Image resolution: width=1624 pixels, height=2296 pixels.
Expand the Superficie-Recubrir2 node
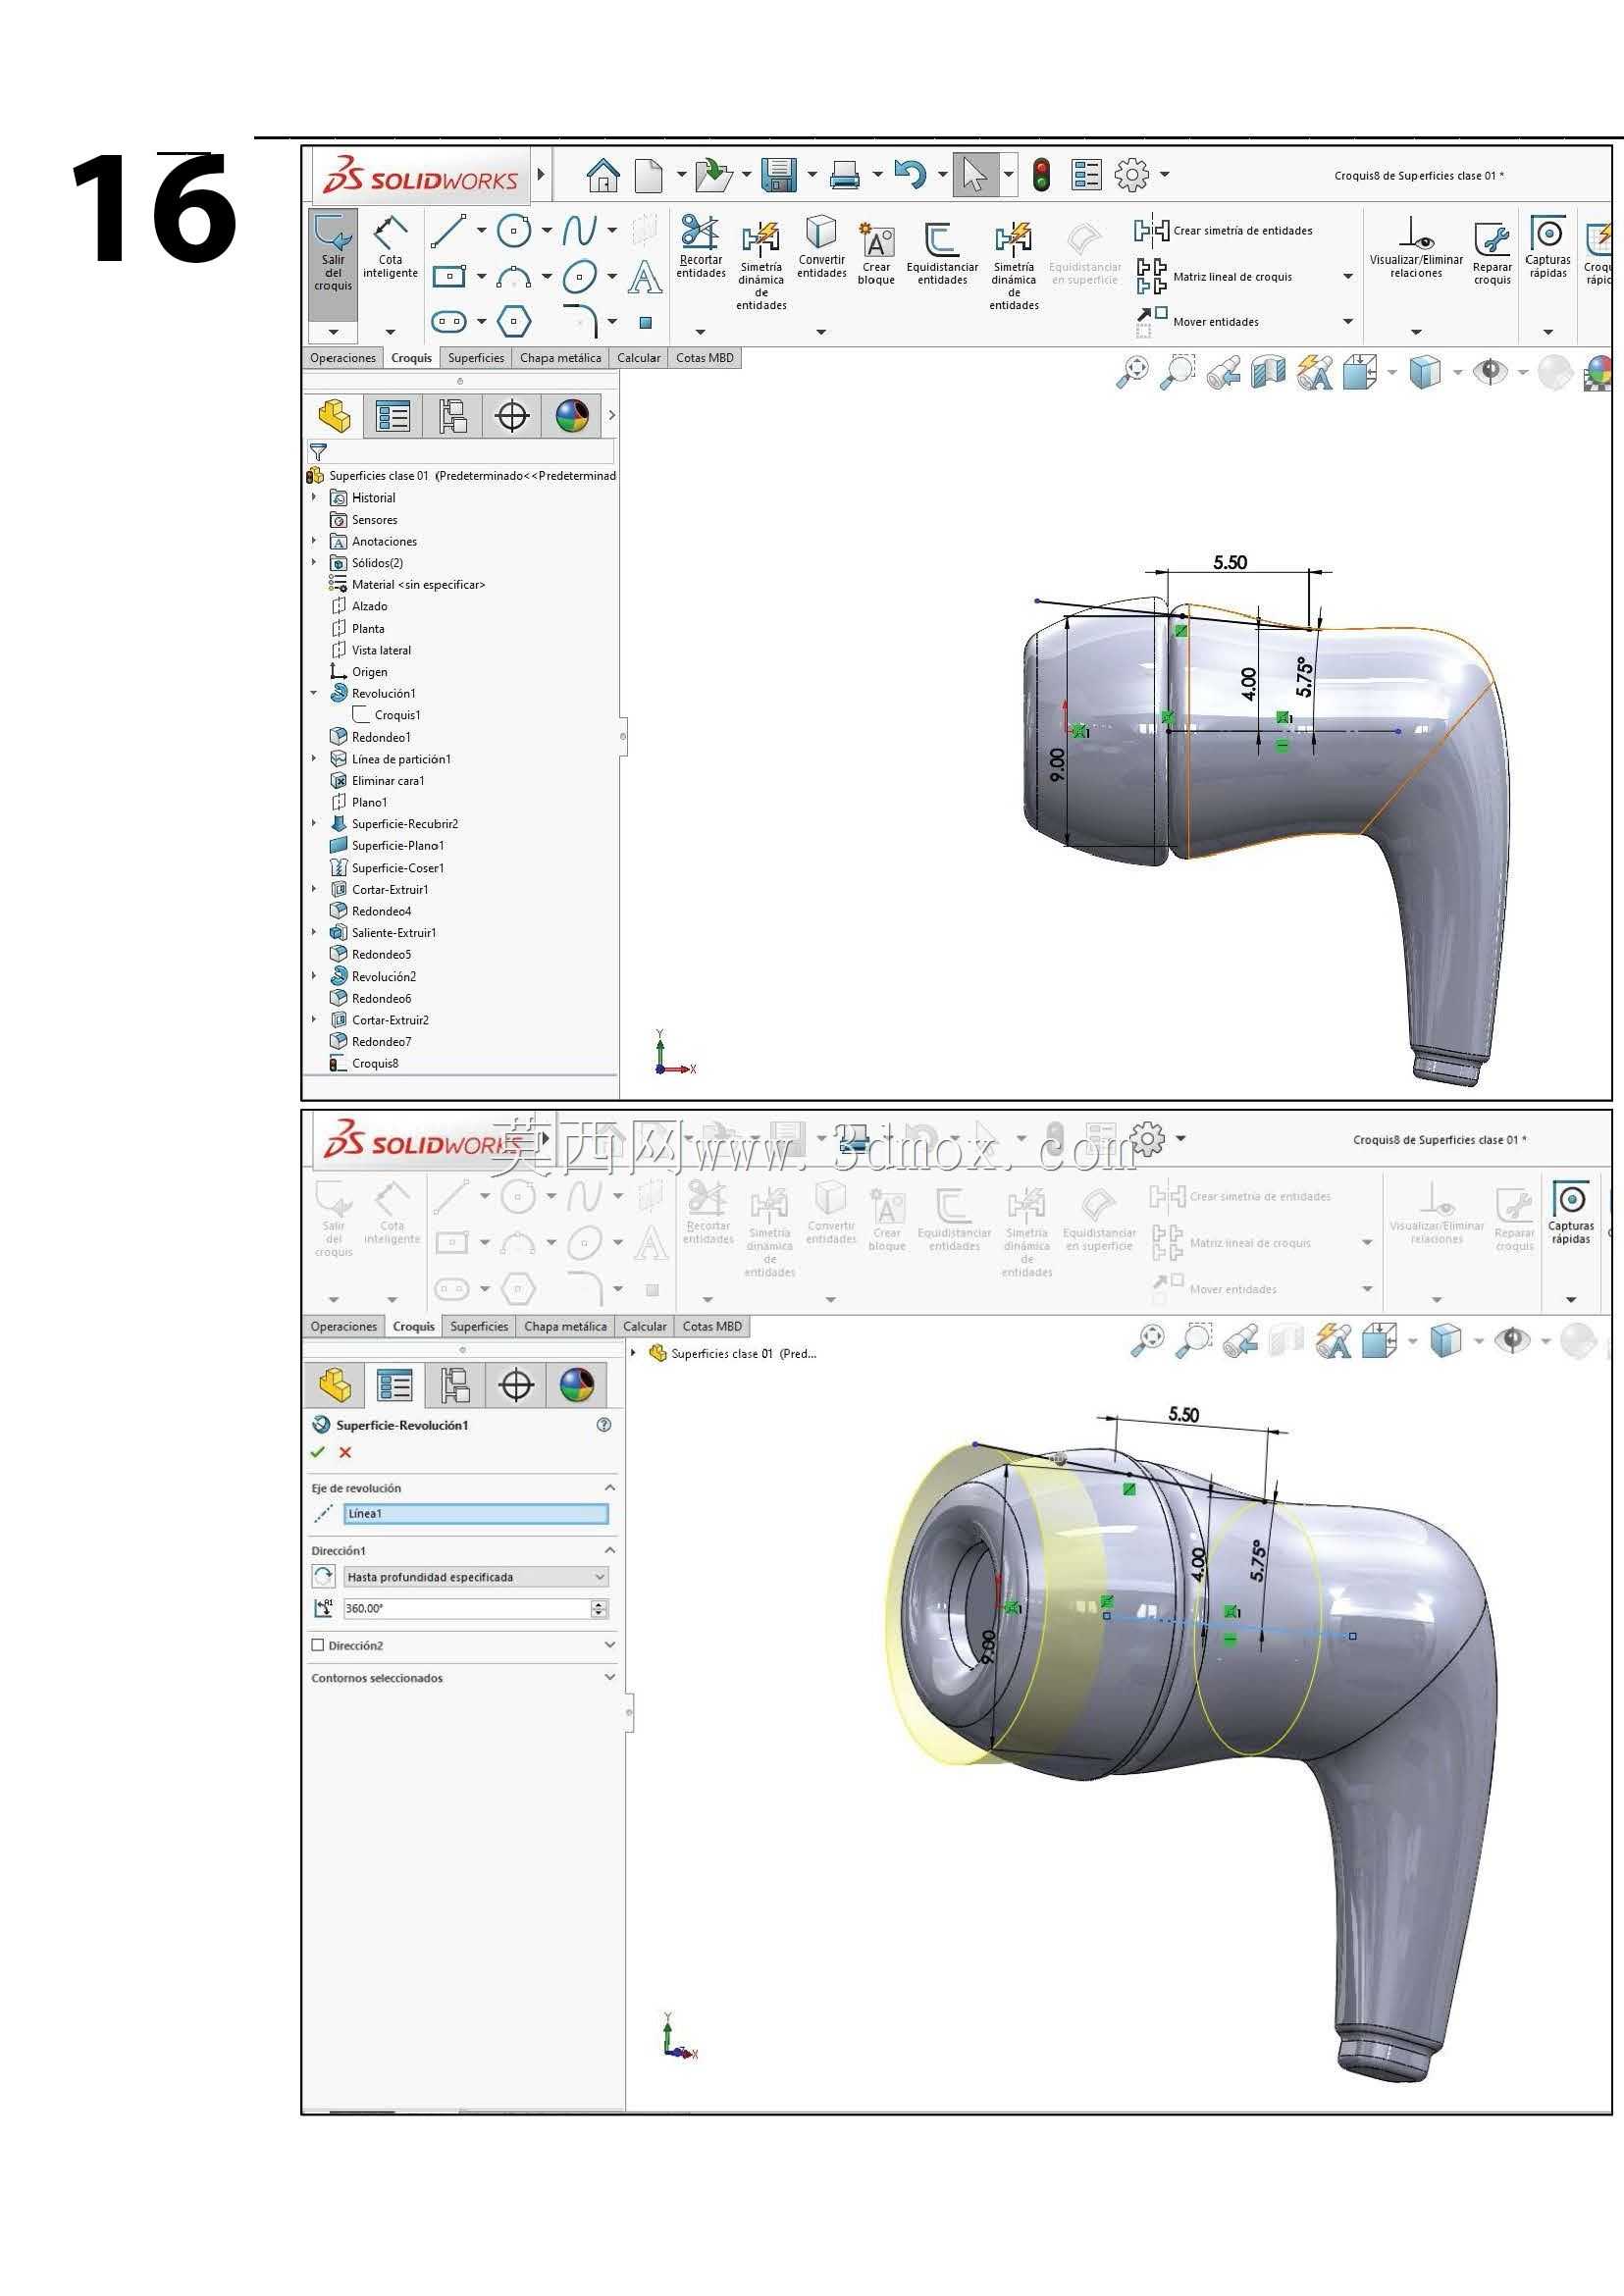[314, 823]
